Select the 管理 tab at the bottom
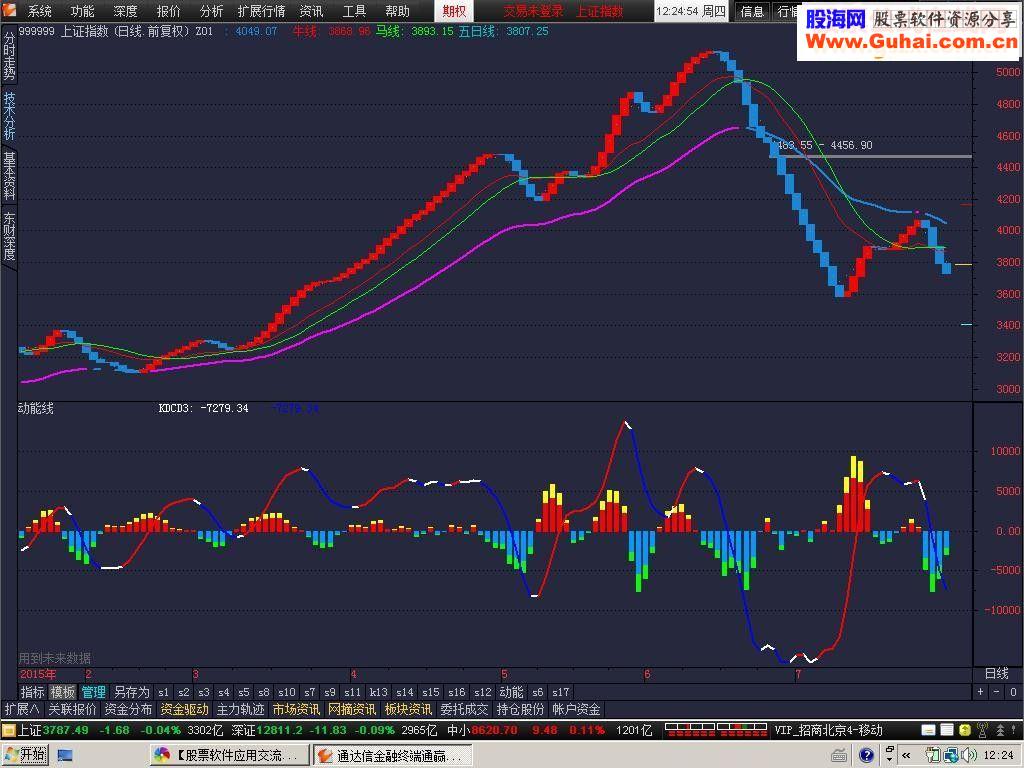Image resolution: width=1024 pixels, height=768 pixels. point(93,692)
